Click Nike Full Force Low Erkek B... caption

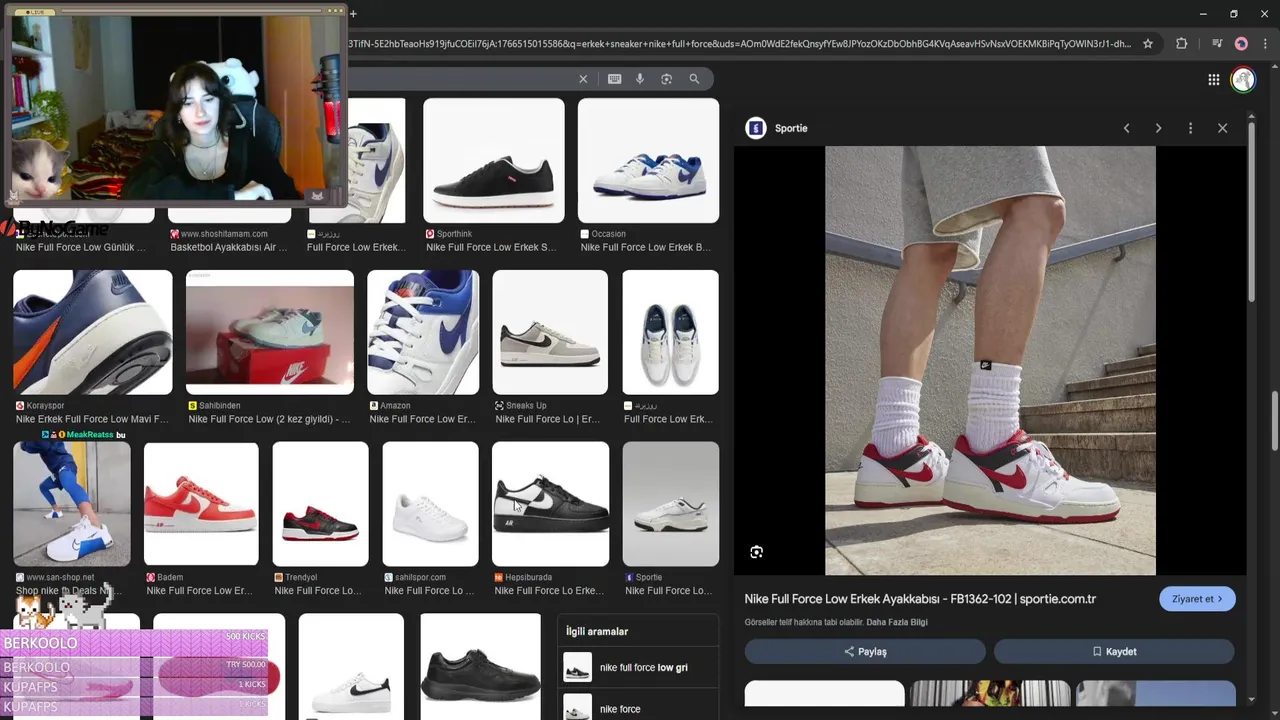(x=645, y=247)
